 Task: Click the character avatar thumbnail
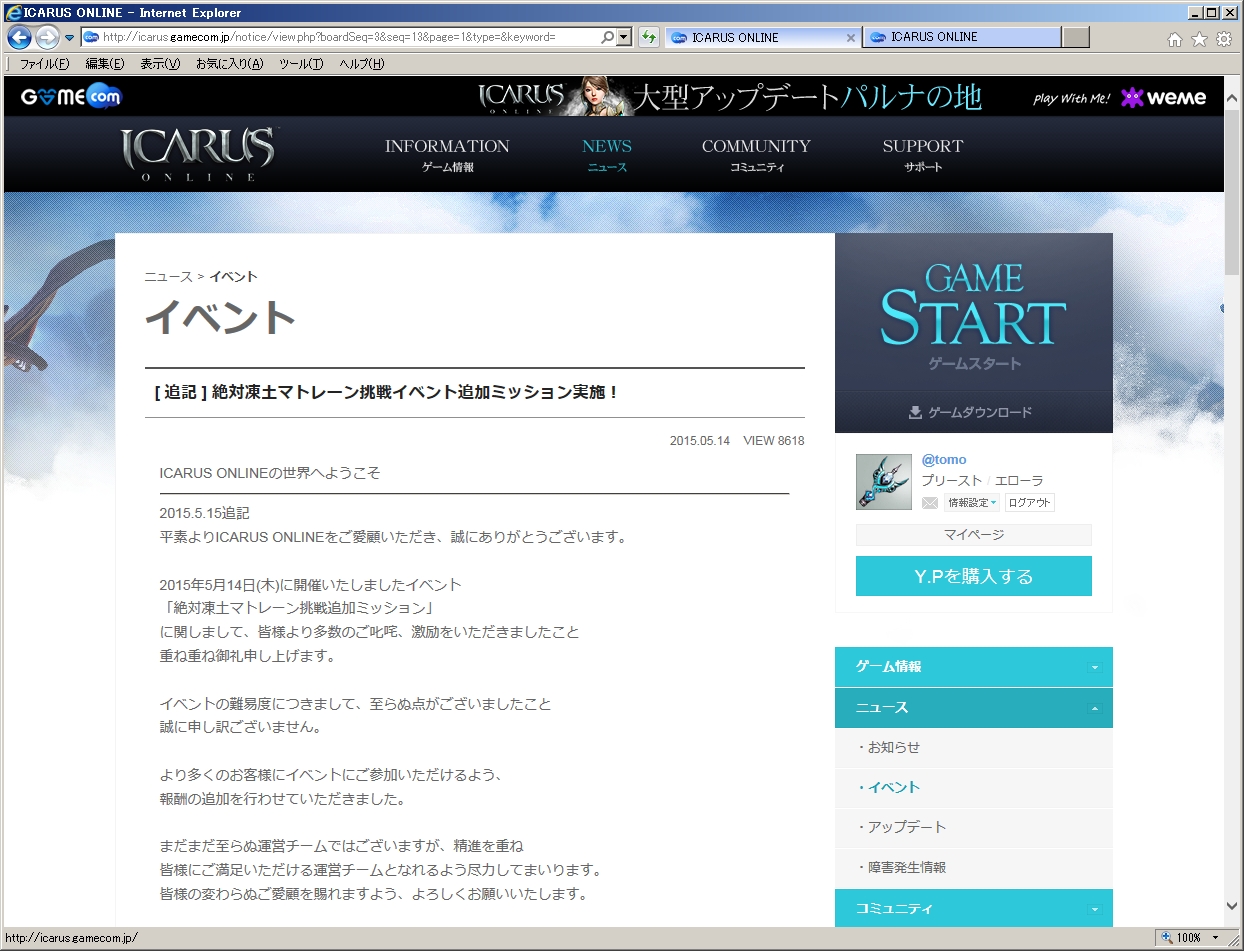pyautogui.click(x=884, y=482)
